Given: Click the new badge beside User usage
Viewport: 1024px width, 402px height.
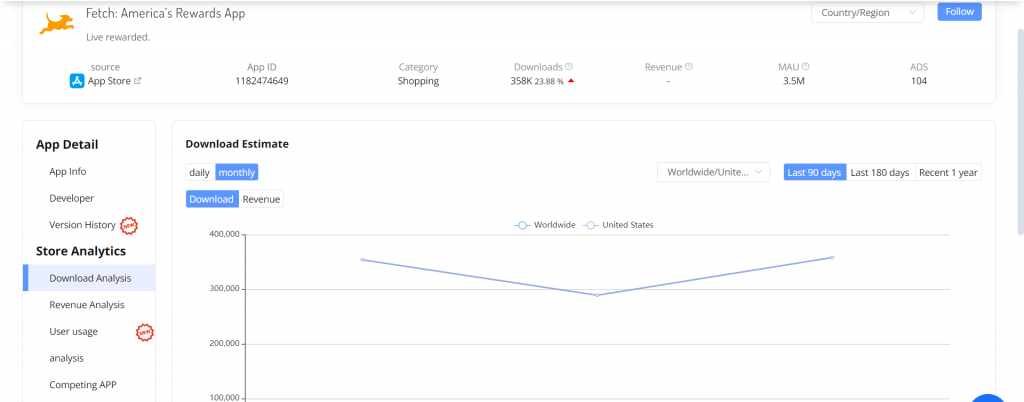Looking at the screenshot, I should (145, 331).
